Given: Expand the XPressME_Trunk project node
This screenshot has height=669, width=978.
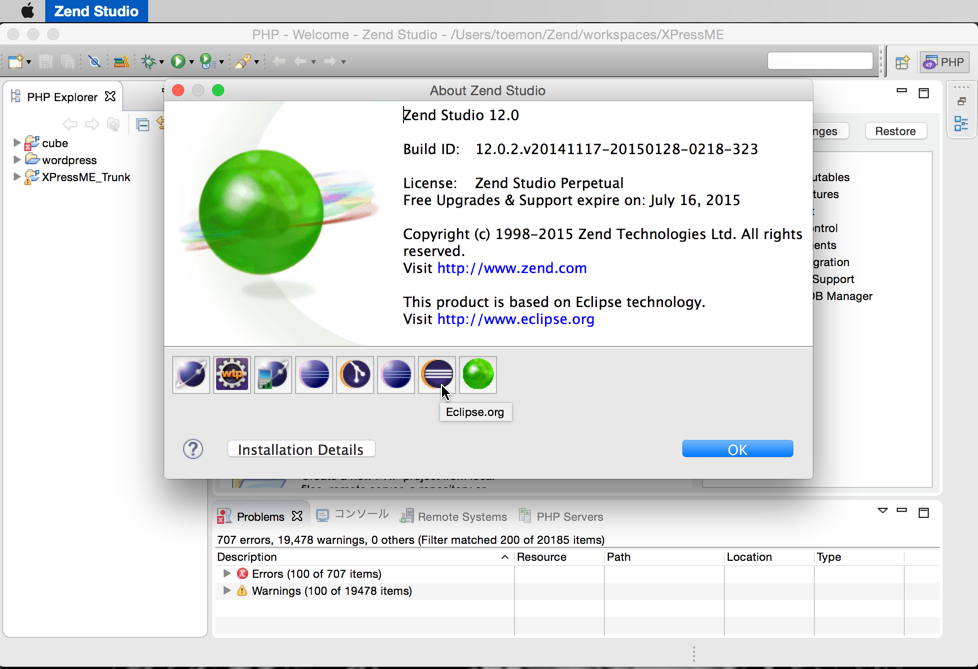Looking at the screenshot, I should 17,176.
